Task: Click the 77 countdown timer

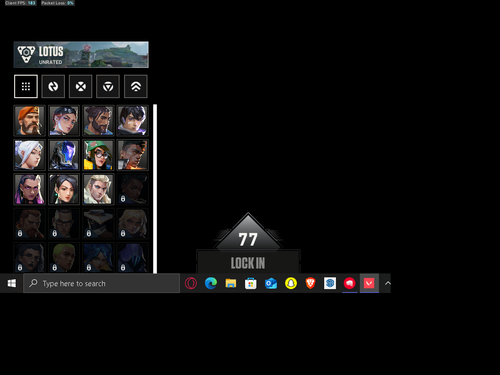Action: coord(248,239)
